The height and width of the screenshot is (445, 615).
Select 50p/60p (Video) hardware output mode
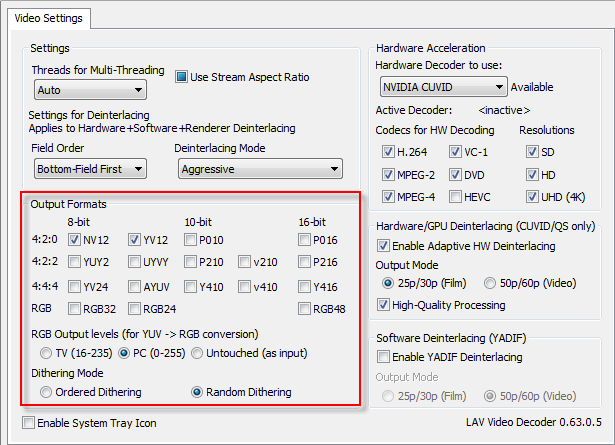point(490,283)
